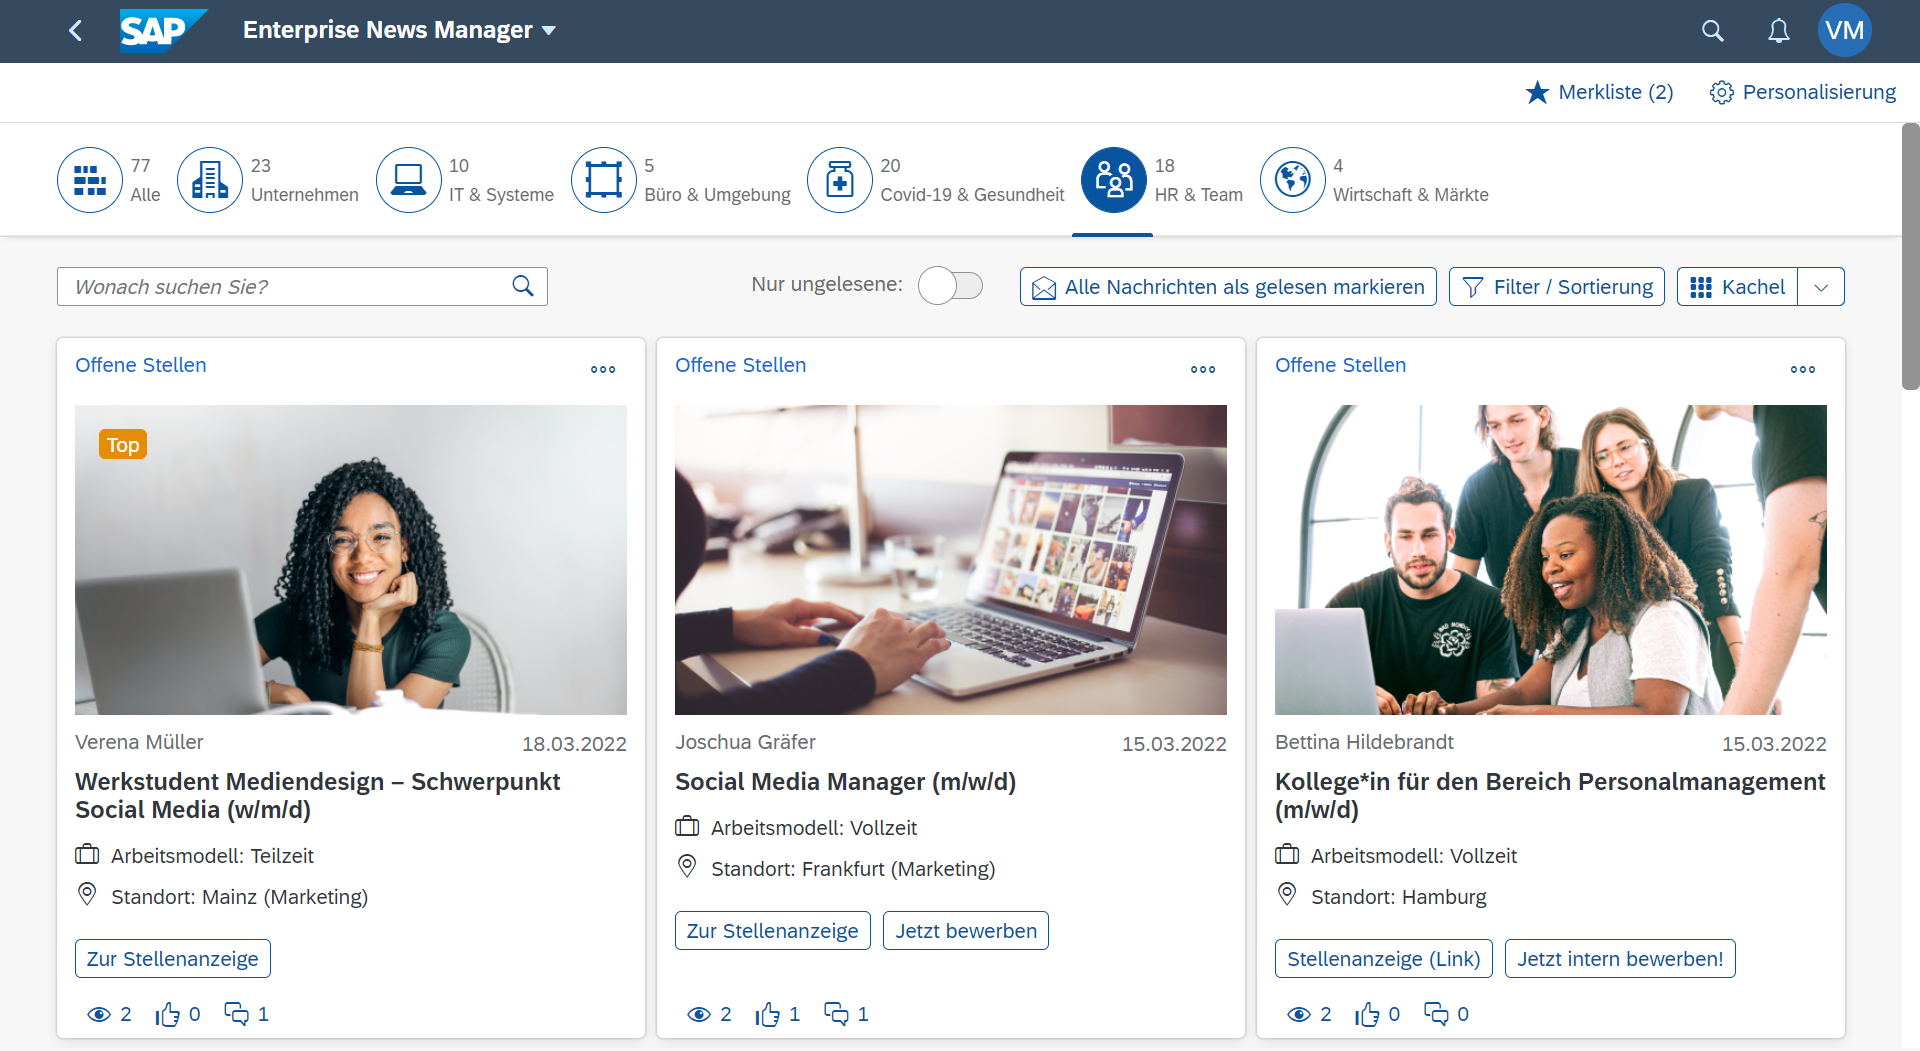
Task: Open the notifications bell
Action: coord(1778,30)
